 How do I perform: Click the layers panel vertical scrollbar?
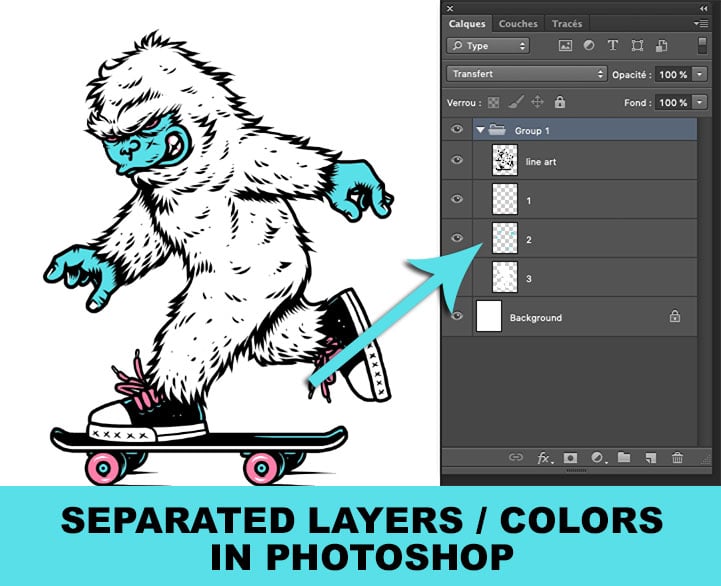point(704,282)
